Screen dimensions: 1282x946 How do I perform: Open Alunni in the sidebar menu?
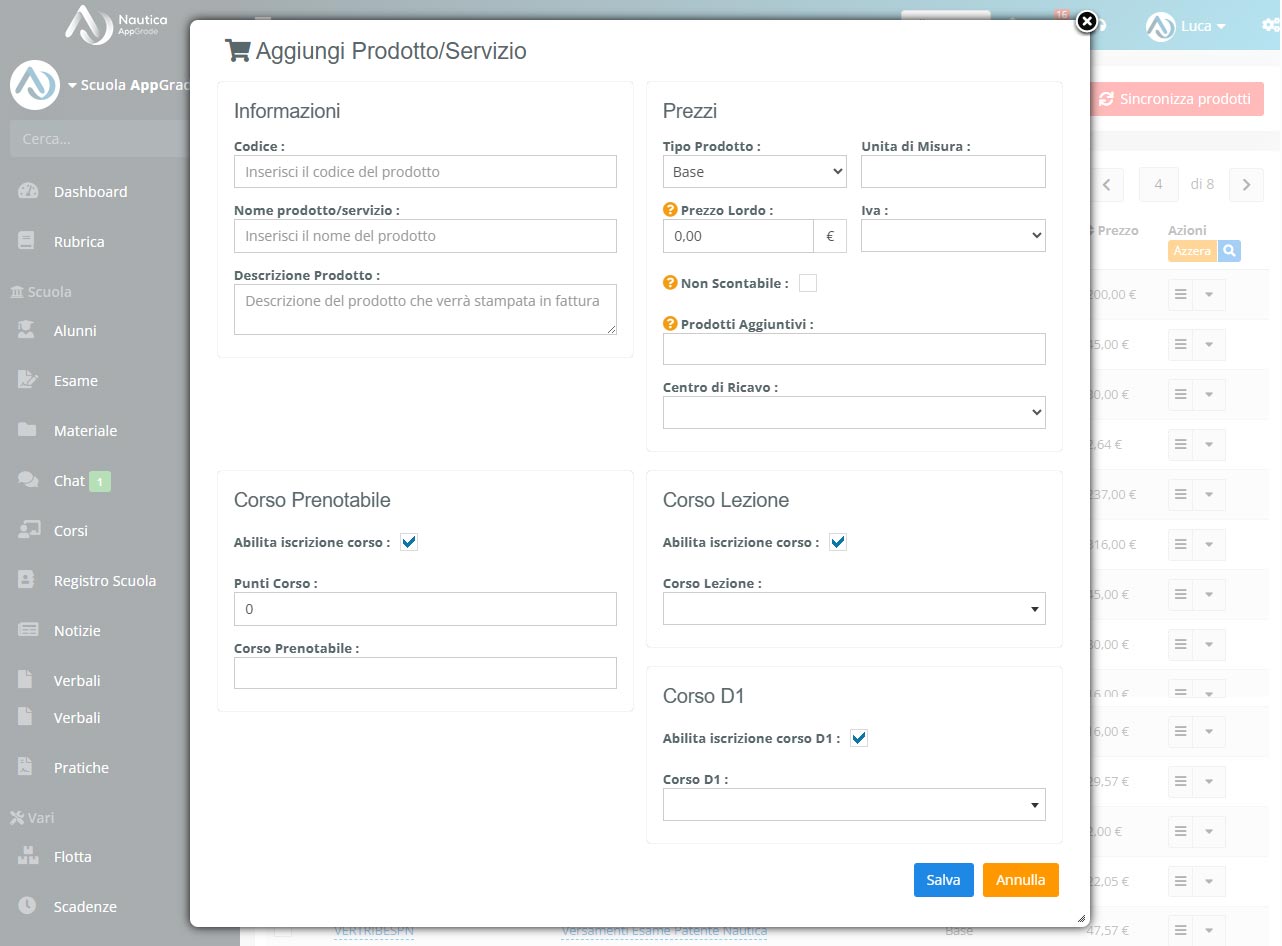tap(75, 331)
